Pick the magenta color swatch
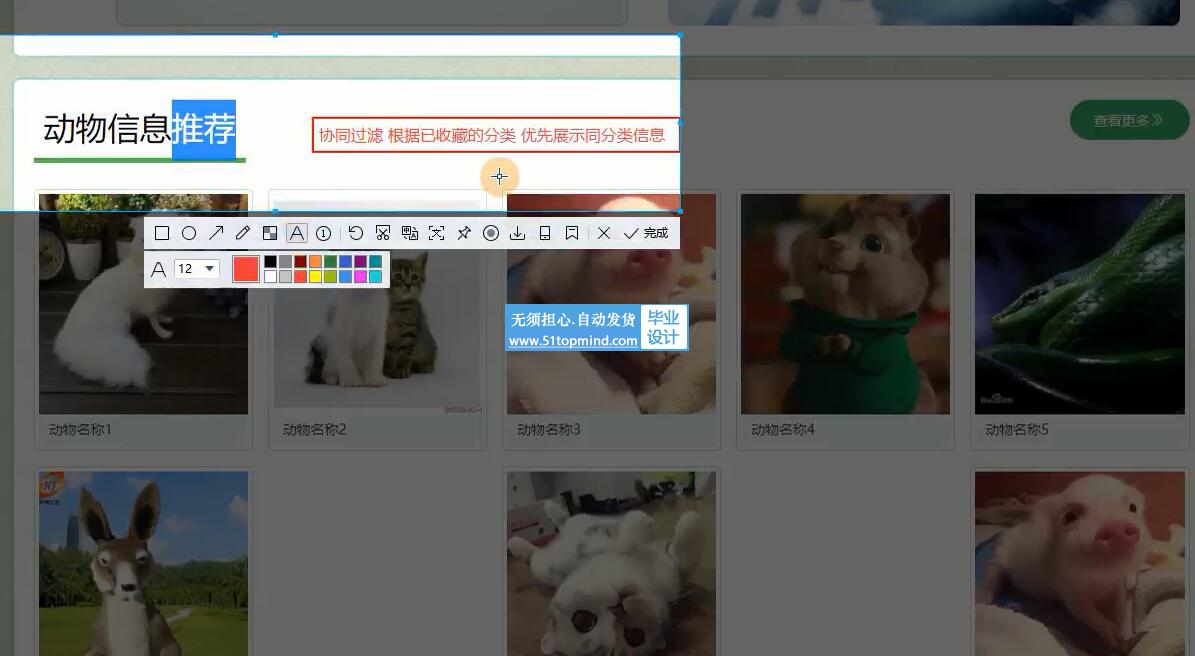This screenshot has width=1195, height=656. [x=360, y=277]
